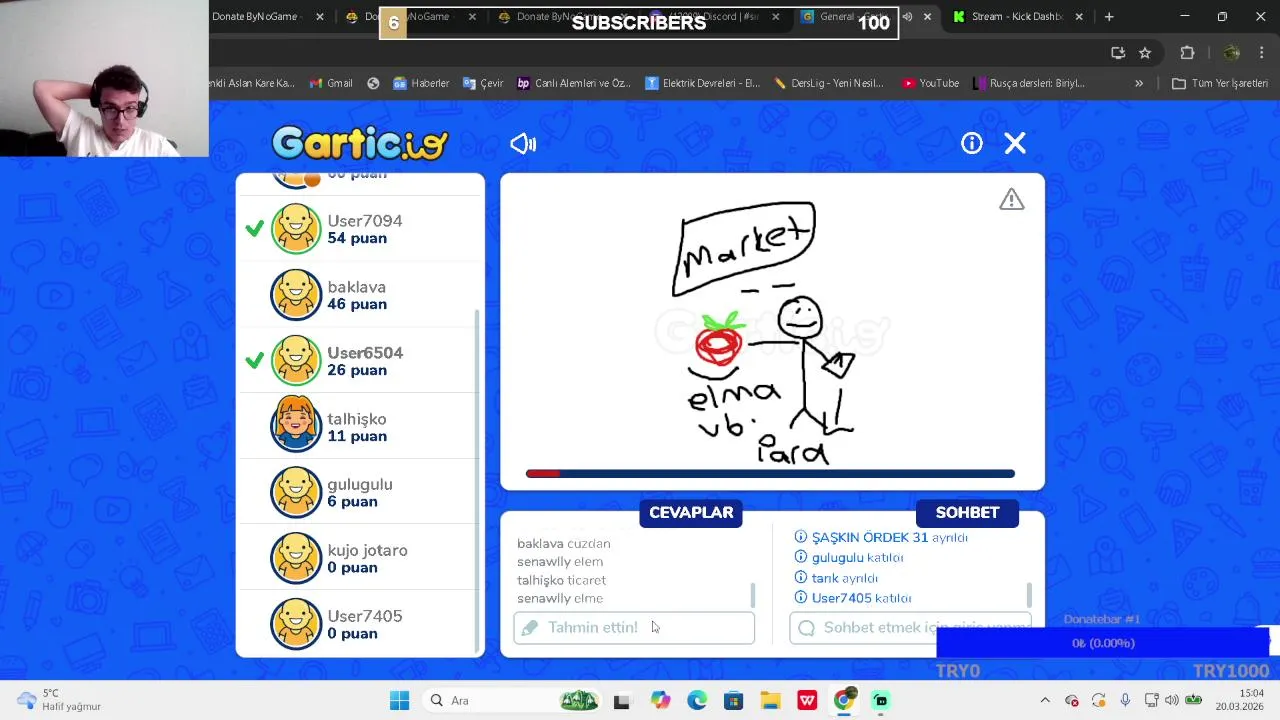Click gulugulu's avatar
This screenshot has height=720, width=1280.
point(296,492)
